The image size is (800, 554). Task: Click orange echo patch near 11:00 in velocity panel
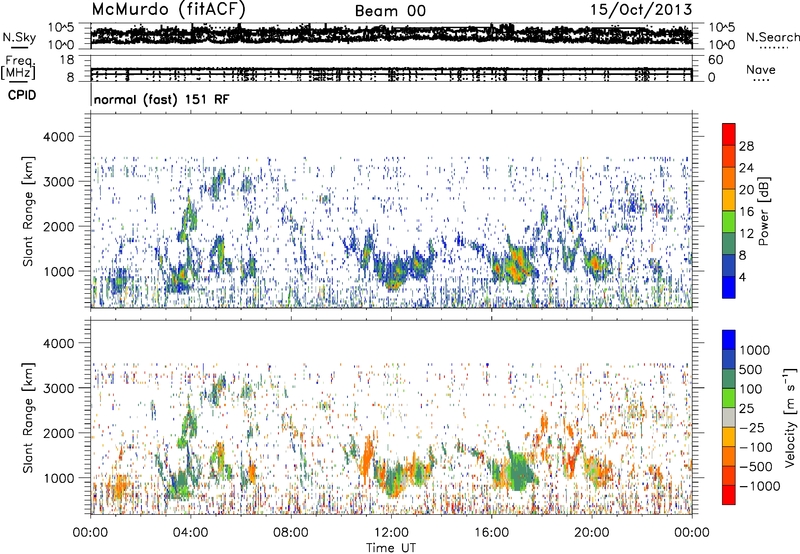(366, 457)
